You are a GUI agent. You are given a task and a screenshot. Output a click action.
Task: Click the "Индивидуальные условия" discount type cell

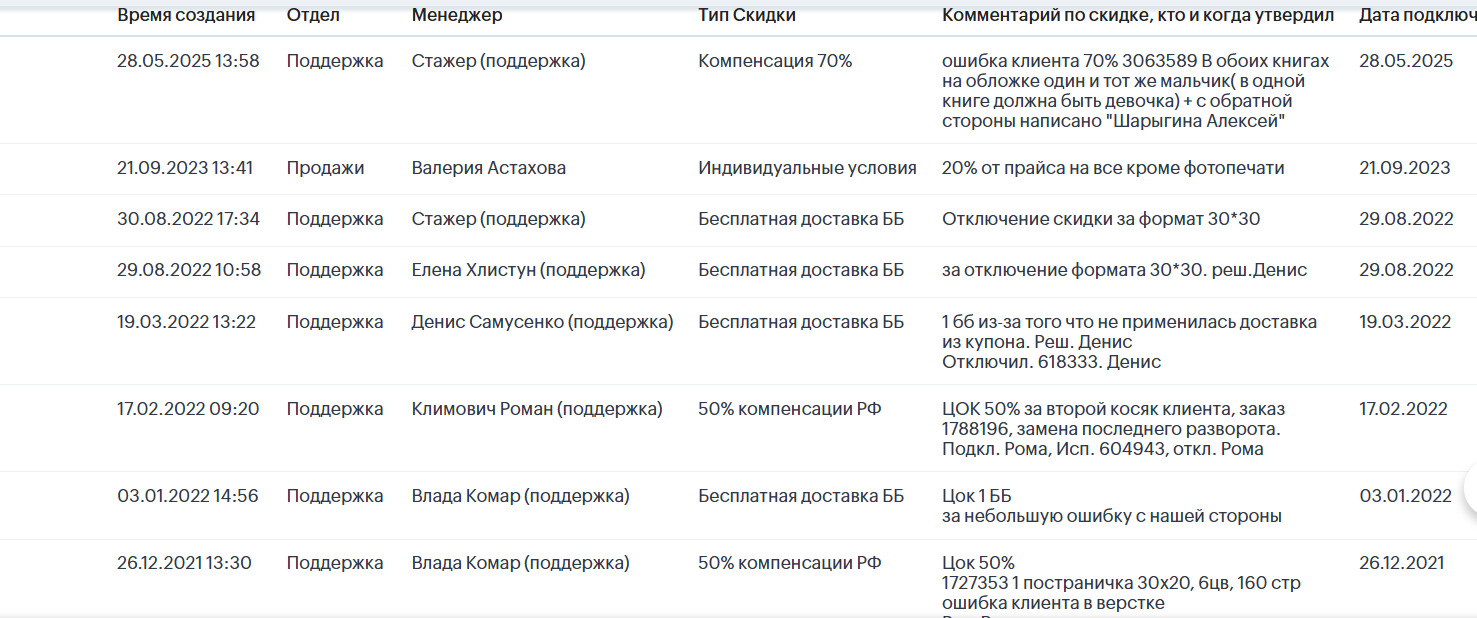coord(807,168)
